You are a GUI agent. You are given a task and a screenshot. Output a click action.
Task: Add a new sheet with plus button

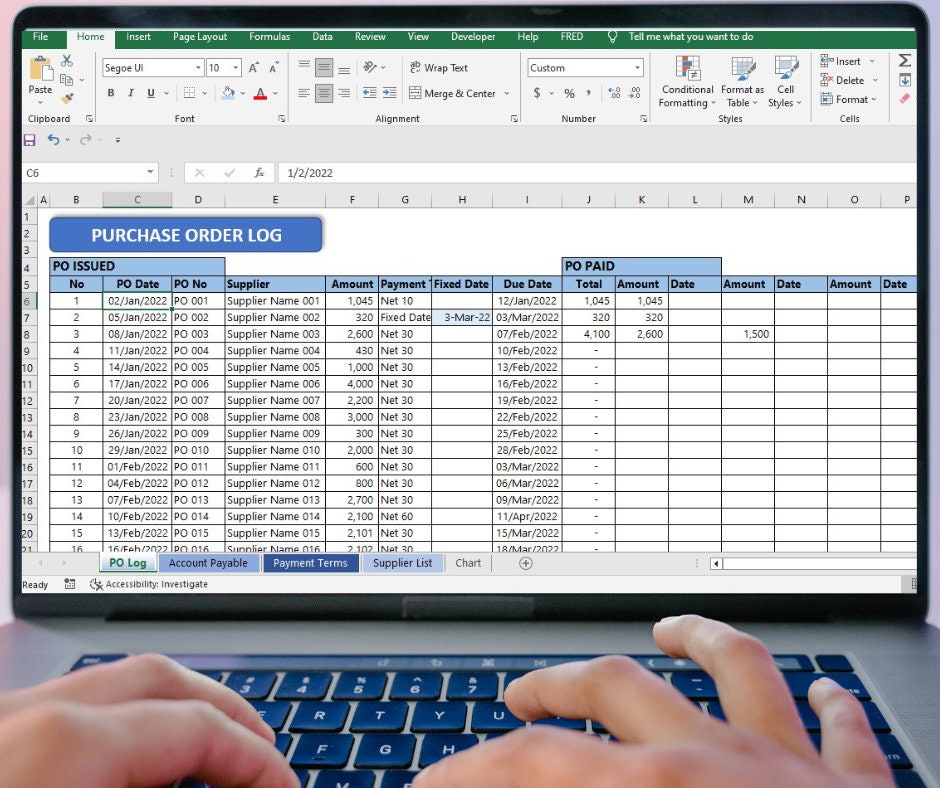526,563
